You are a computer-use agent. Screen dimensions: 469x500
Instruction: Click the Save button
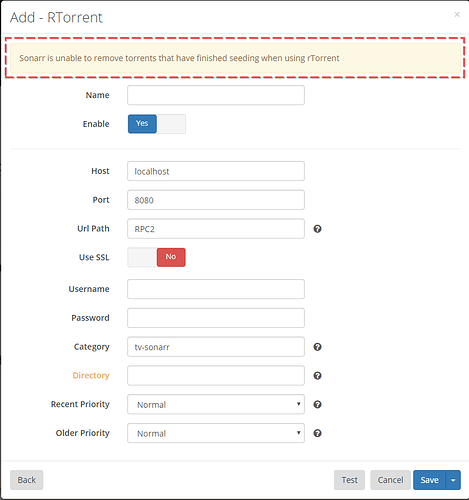pos(429,480)
